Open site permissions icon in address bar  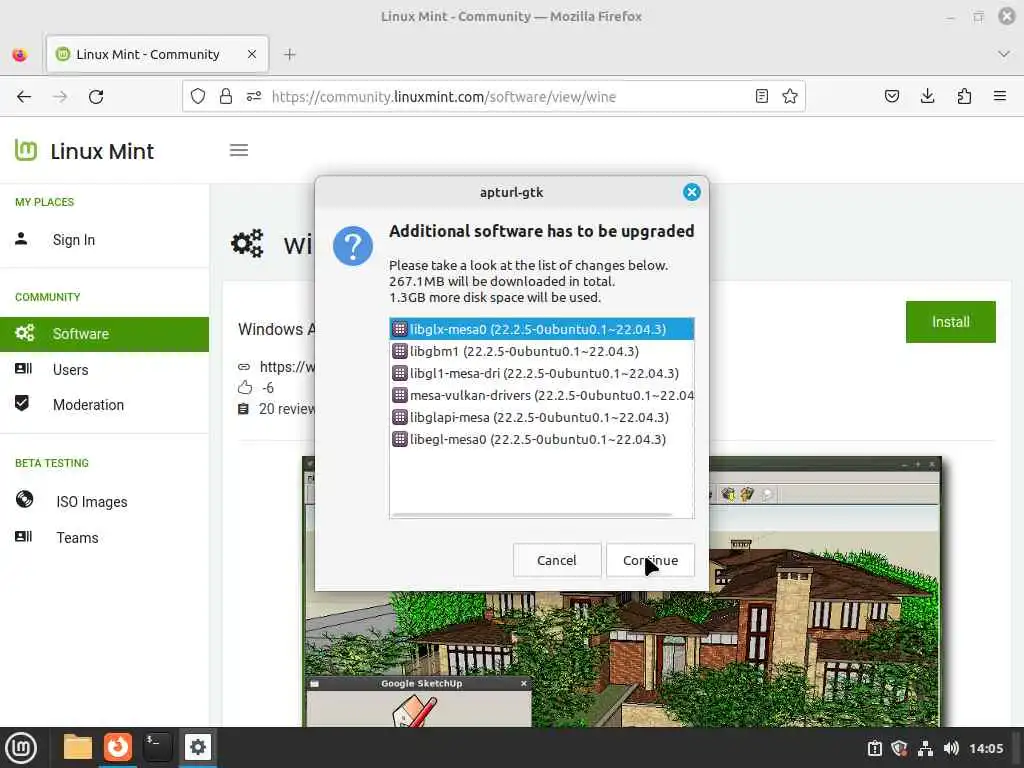pyautogui.click(x=253, y=97)
